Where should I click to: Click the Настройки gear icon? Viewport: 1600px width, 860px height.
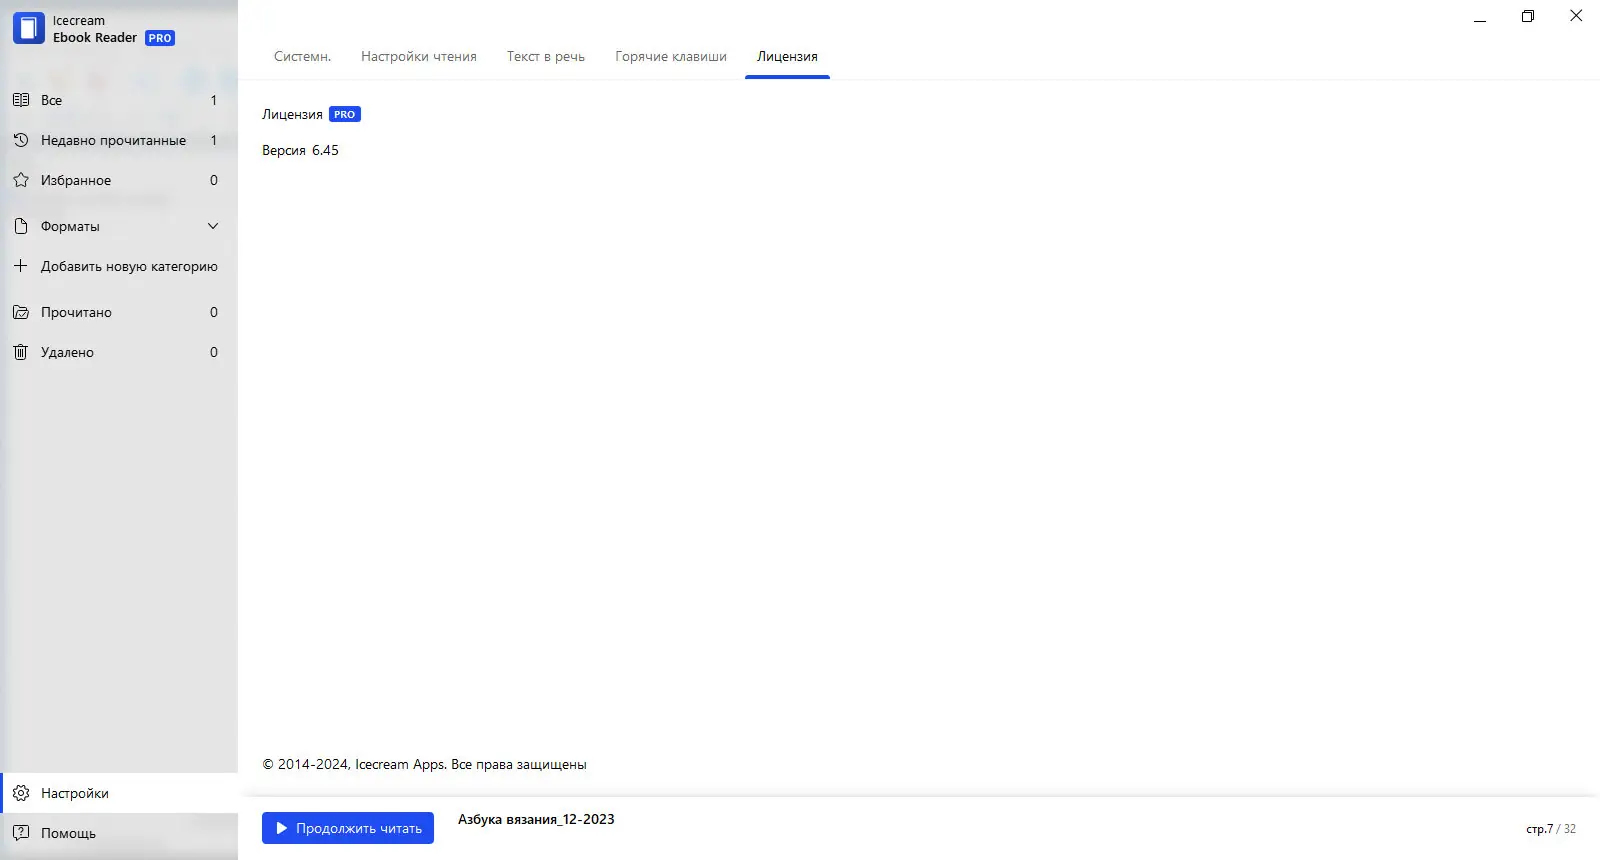coord(21,793)
